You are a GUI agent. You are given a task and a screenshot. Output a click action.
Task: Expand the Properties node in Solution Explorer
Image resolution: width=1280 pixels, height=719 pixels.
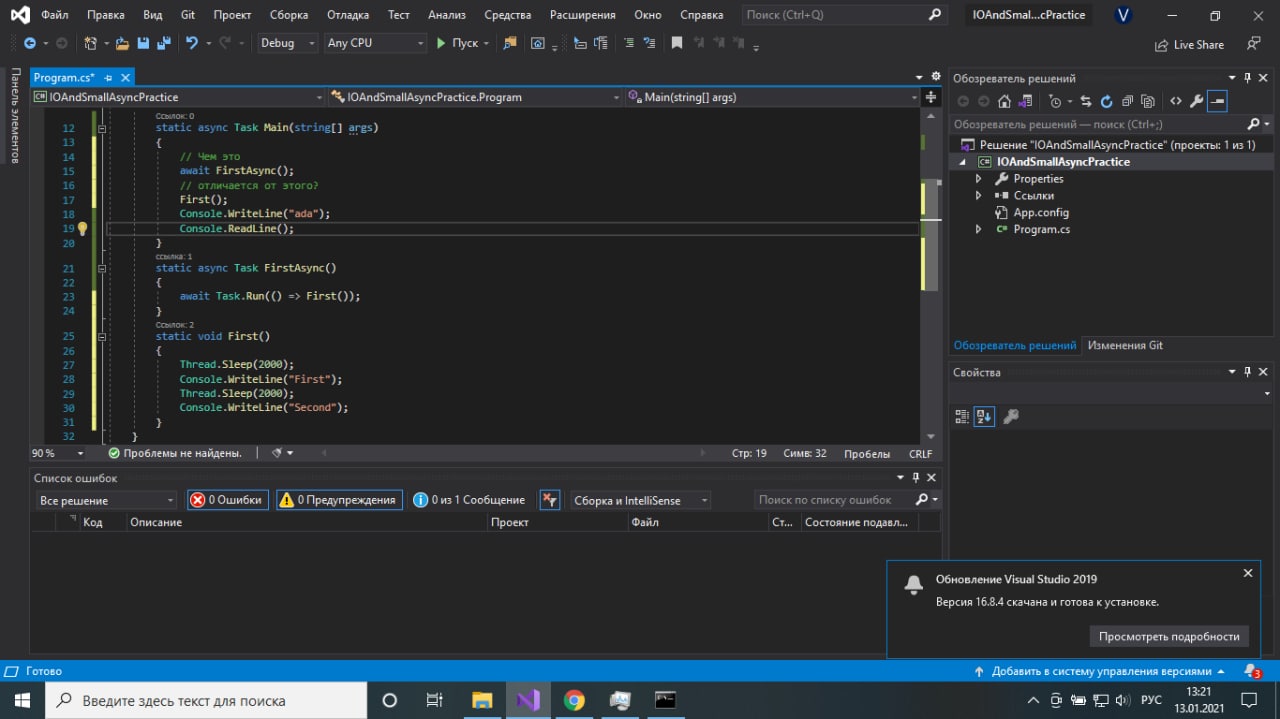pos(979,179)
